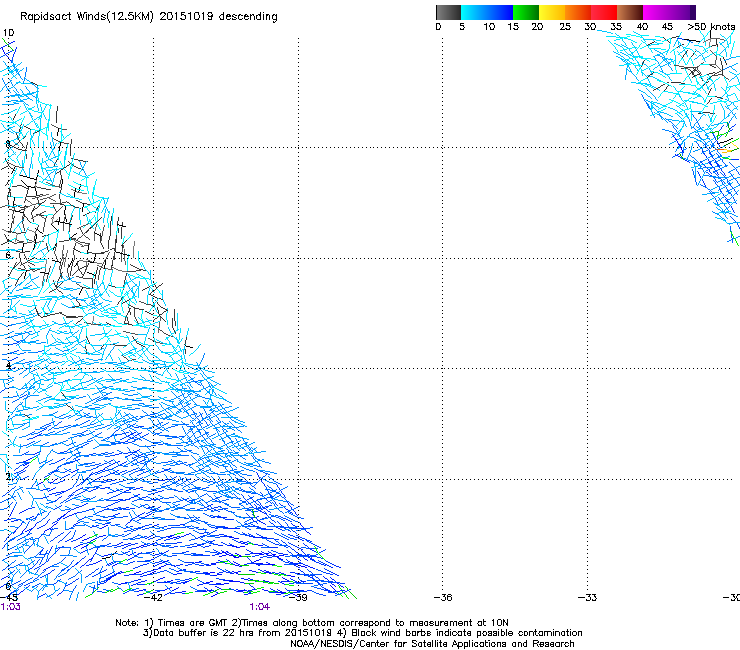Click the purple '1:03' swath time label

(x=10, y=607)
